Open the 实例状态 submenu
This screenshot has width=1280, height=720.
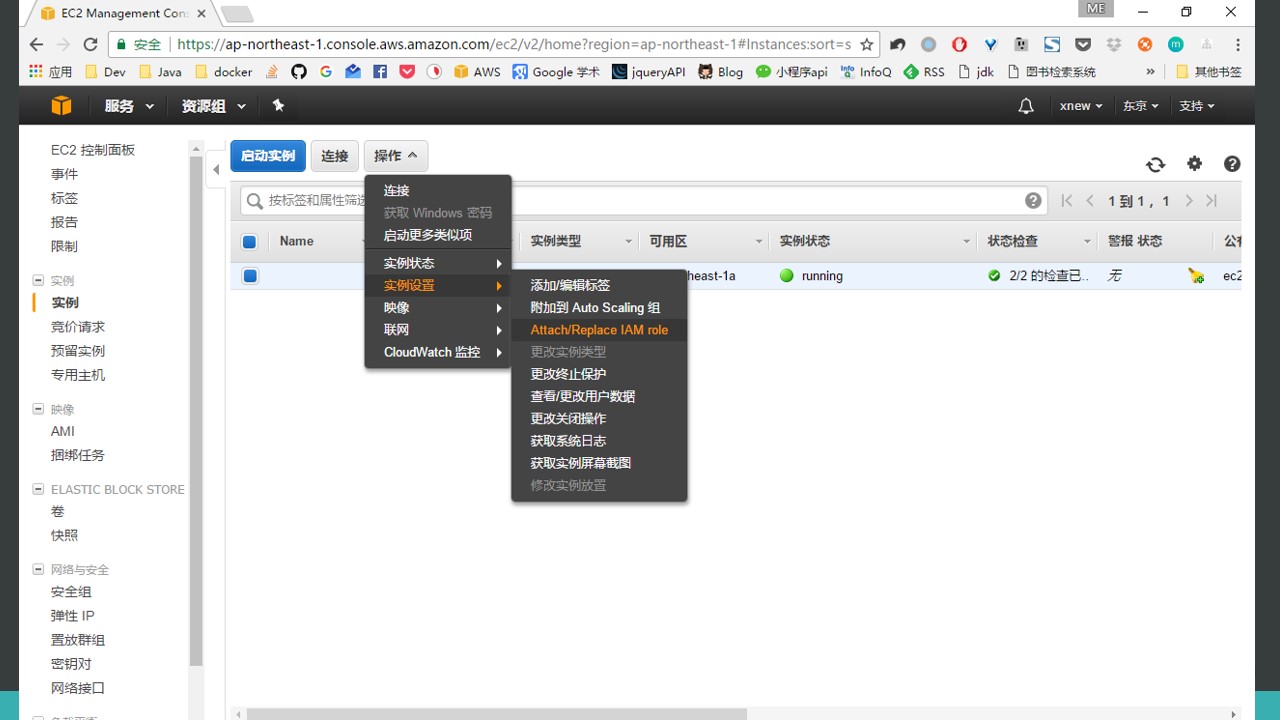click(438, 263)
